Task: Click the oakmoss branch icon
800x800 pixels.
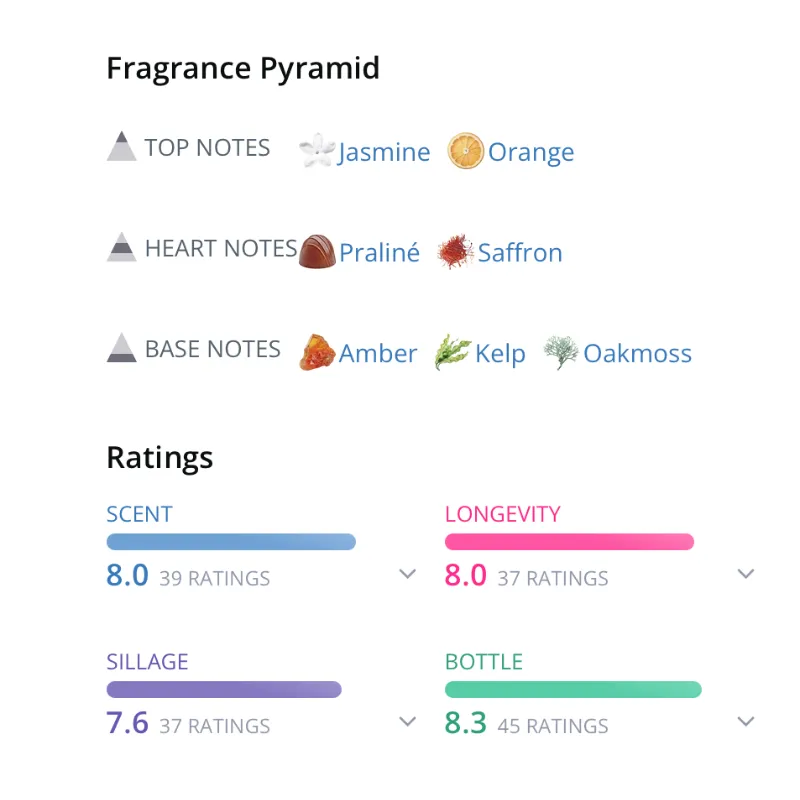Action: coord(561,353)
